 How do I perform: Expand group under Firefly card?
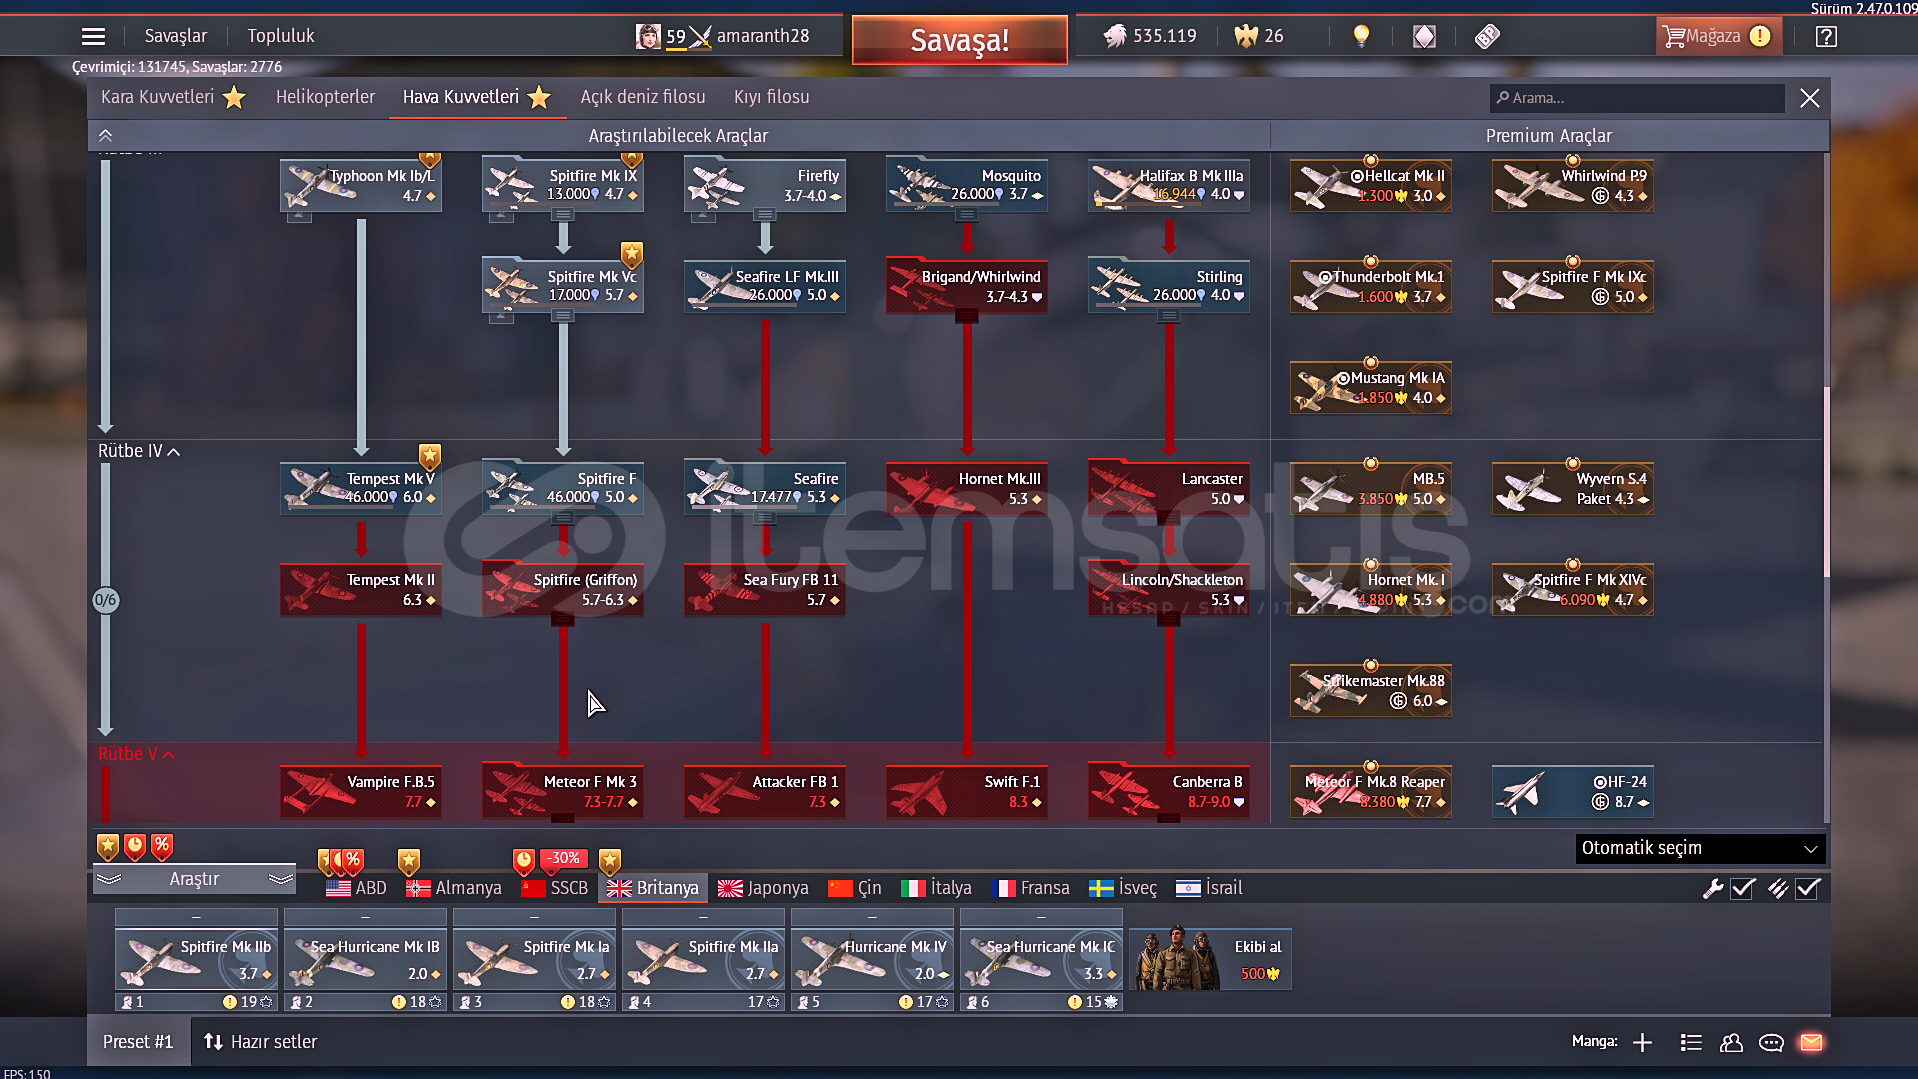click(x=765, y=215)
